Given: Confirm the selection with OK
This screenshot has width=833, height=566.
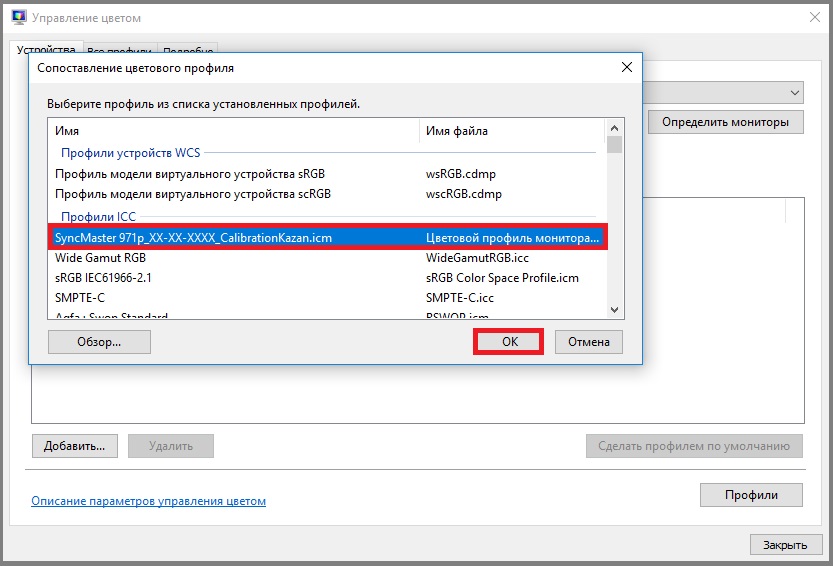Looking at the screenshot, I should [508, 342].
